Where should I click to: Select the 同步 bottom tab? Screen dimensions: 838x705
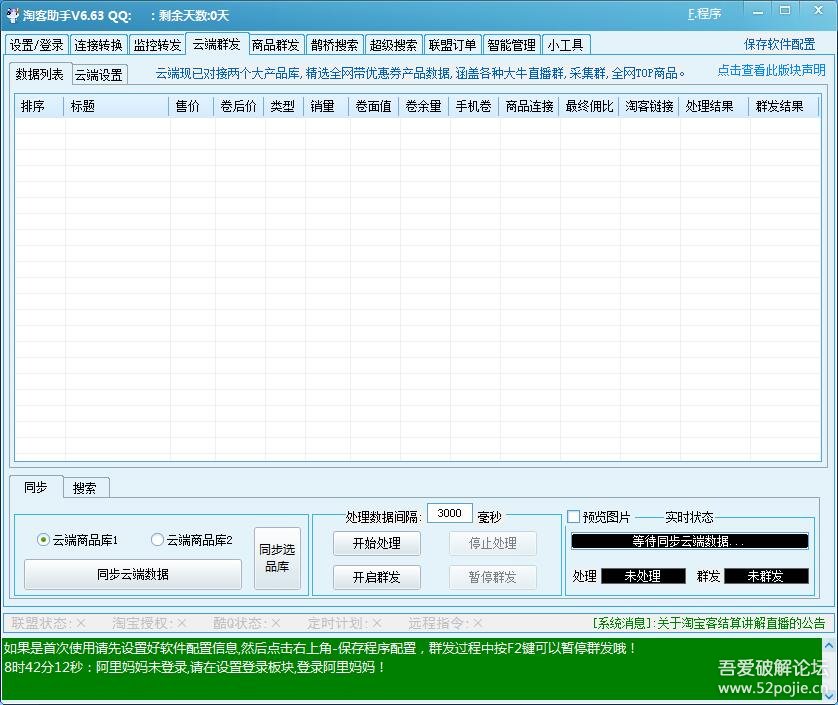36,487
